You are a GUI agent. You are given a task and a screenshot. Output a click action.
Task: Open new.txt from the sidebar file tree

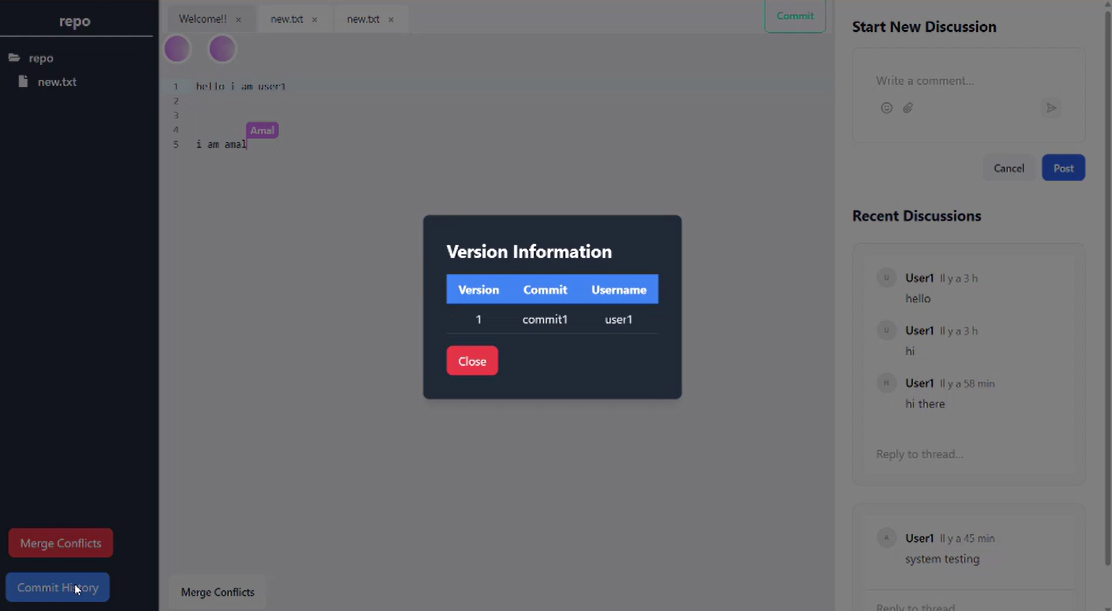tap(57, 82)
